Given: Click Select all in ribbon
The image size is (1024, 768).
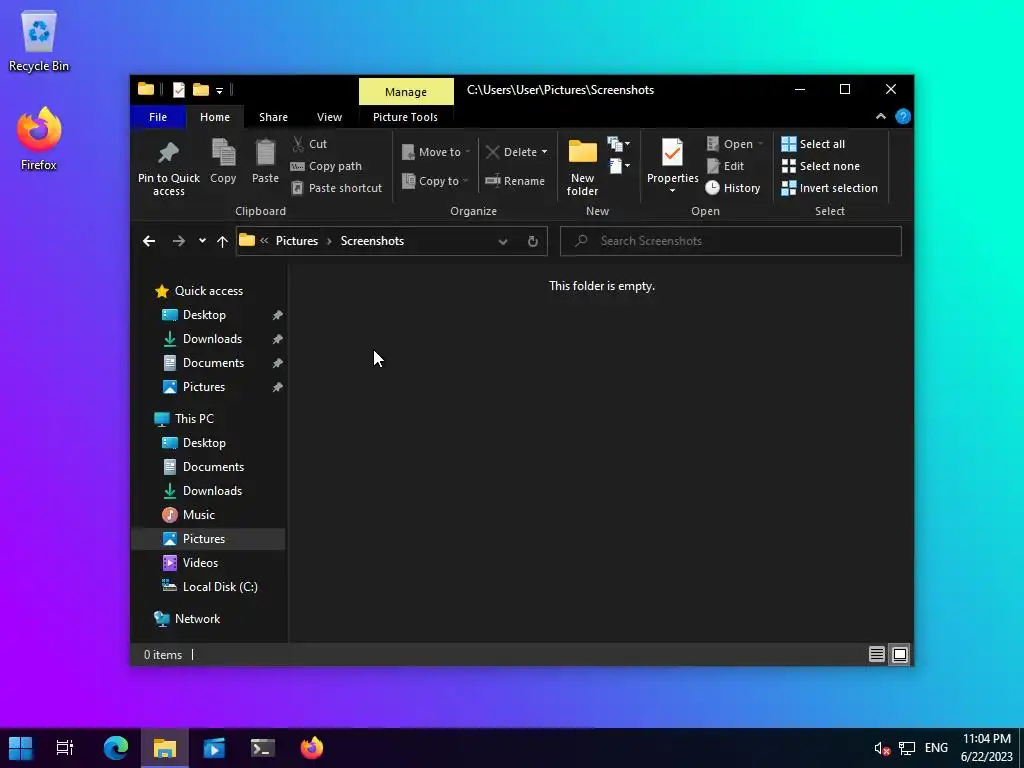Looking at the screenshot, I should (x=813, y=144).
